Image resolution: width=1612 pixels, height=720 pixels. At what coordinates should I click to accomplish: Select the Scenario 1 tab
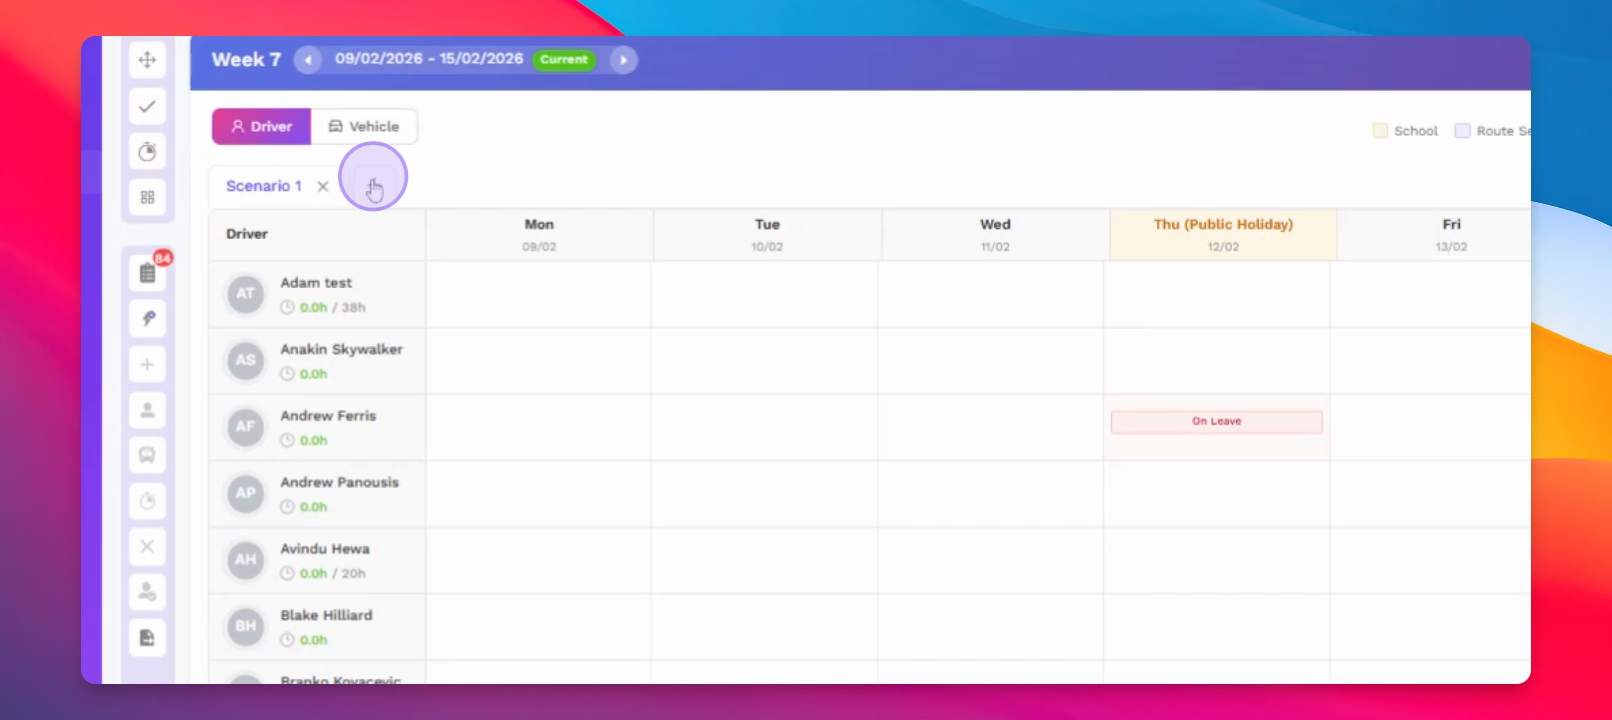tap(263, 186)
